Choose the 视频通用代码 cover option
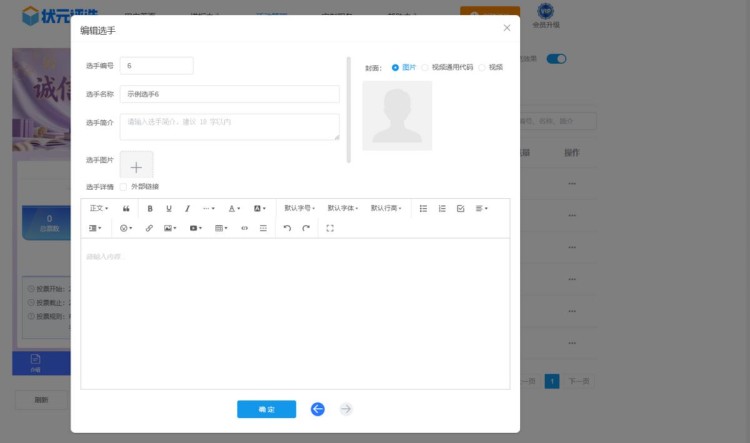Viewport: 750px width, 443px height. [425, 67]
